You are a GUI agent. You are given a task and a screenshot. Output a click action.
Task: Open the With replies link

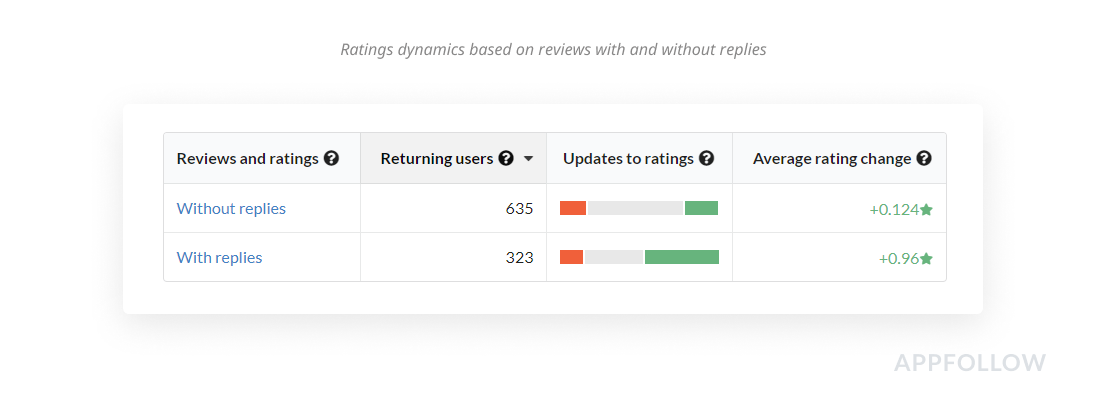(x=219, y=257)
